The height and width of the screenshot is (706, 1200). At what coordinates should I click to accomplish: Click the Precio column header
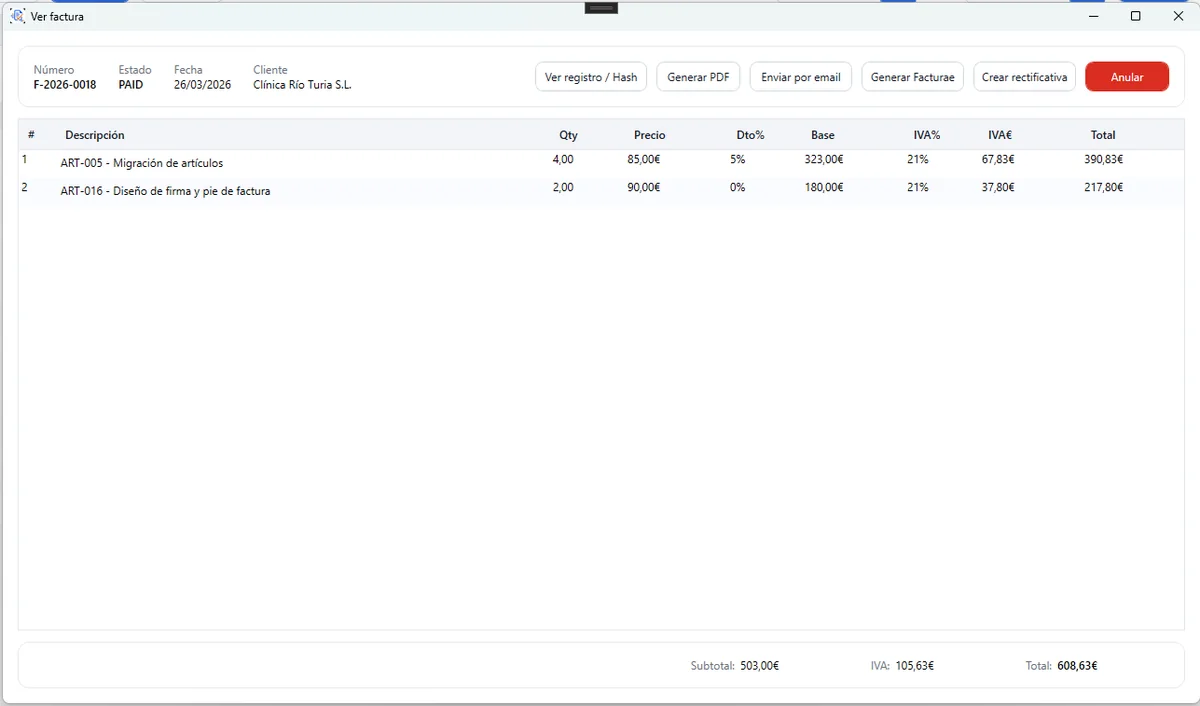(x=649, y=135)
